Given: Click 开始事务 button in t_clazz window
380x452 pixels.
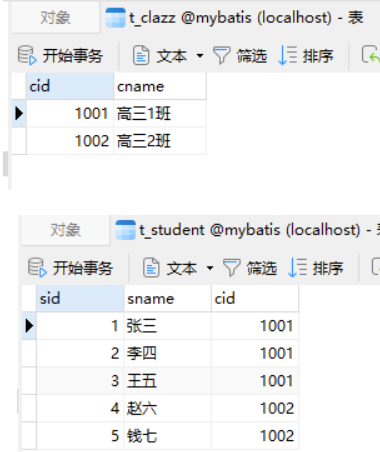Looking at the screenshot, I should (60, 55).
